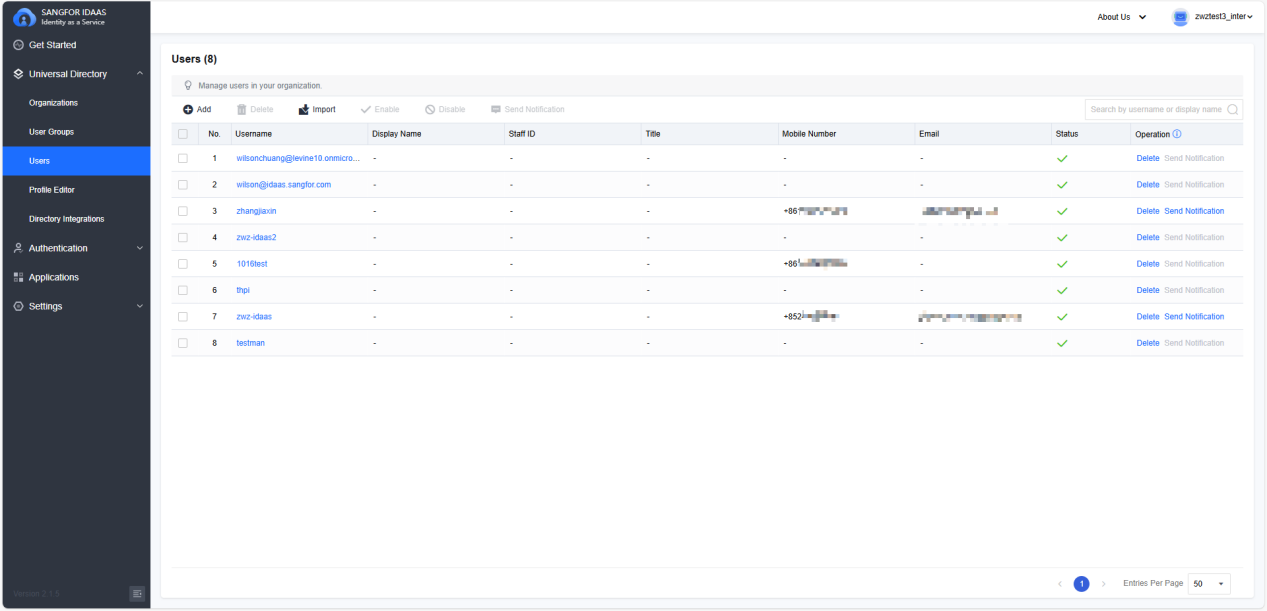The height and width of the screenshot is (611, 1267).
Task: Send Notification to zhangjiaxin
Action: tap(1194, 211)
